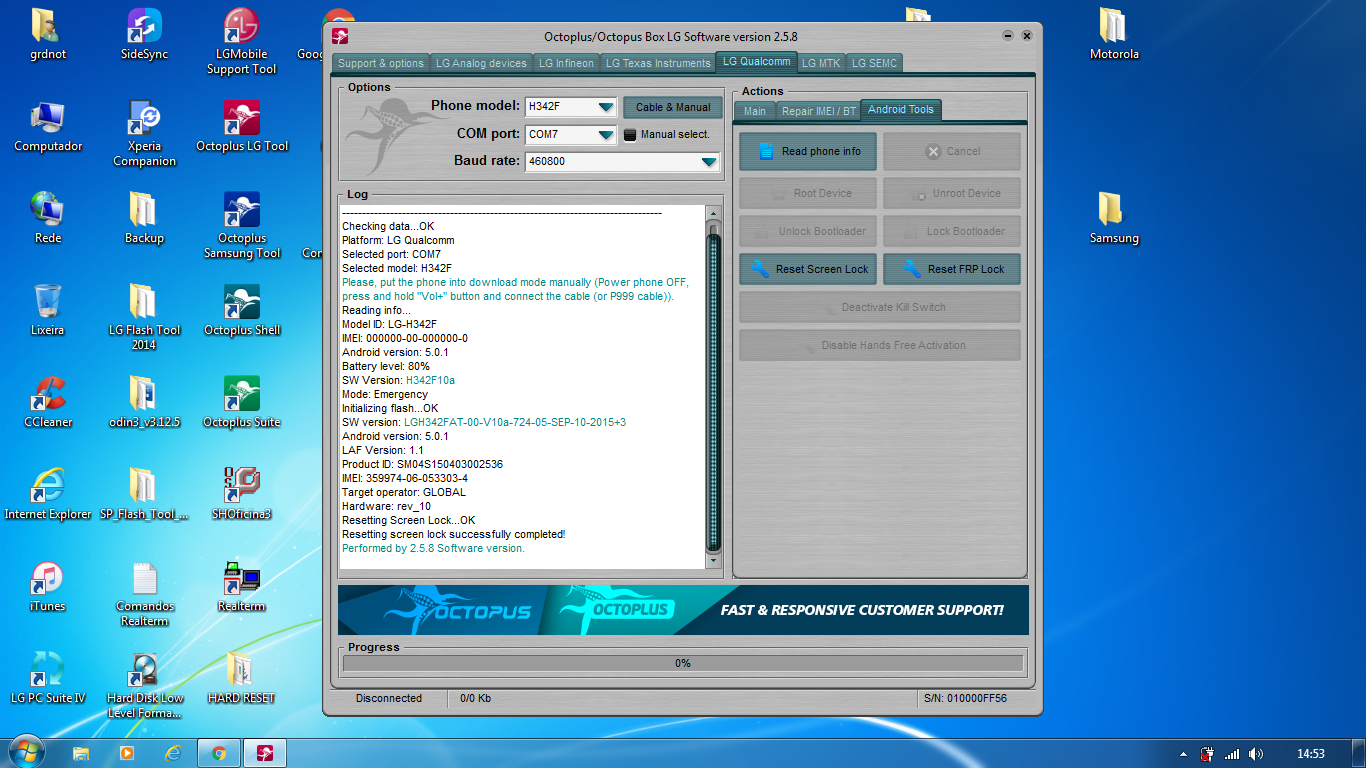Switch to the Main actions tab
The image size is (1366, 768).
coord(755,111)
